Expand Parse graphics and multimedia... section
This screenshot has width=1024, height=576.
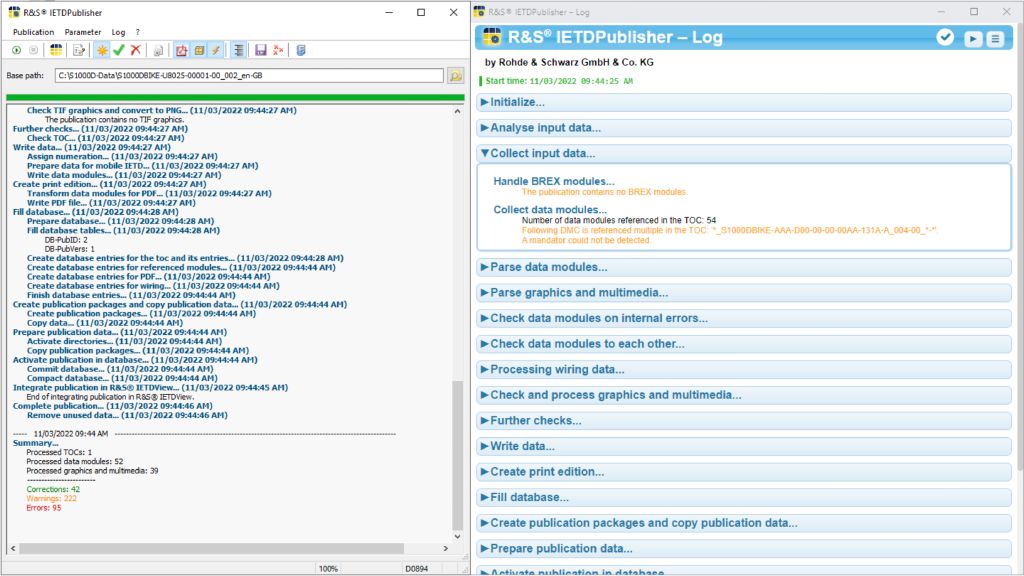744,293
